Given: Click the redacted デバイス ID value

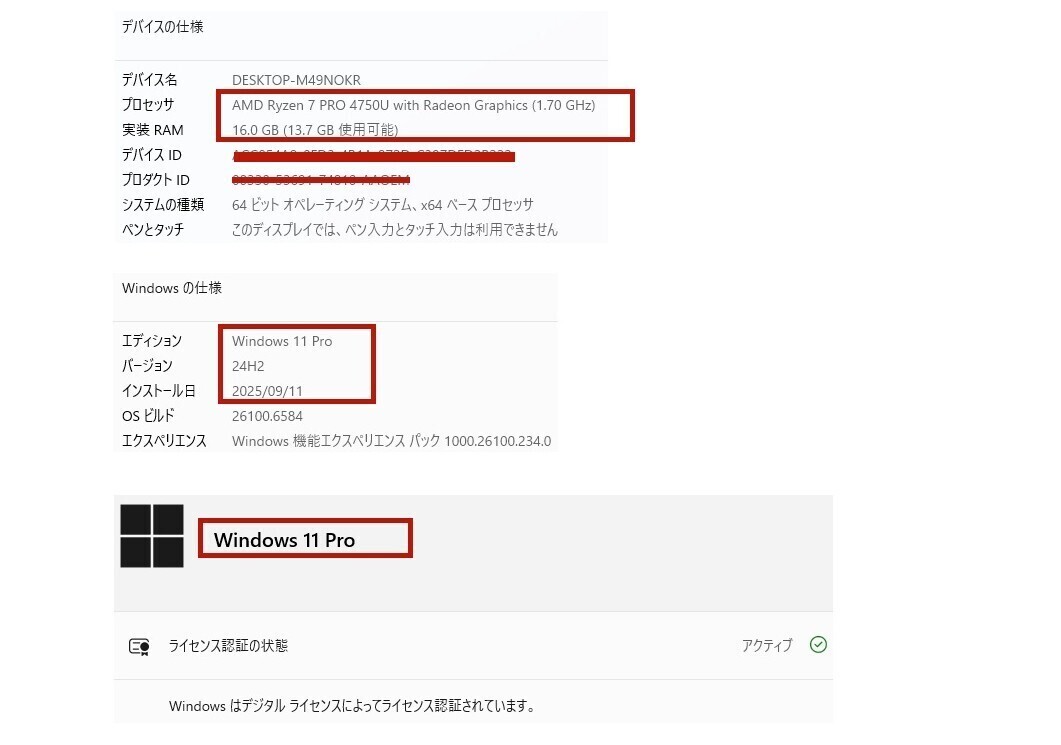Looking at the screenshot, I should point(374,156).
